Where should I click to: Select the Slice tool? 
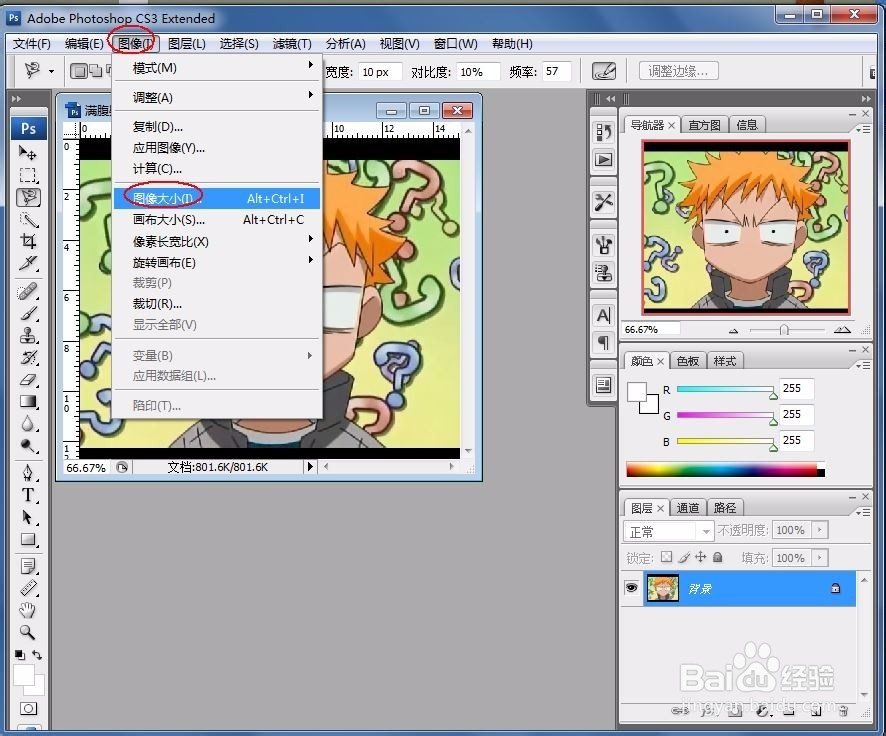(x=28, y=263)
